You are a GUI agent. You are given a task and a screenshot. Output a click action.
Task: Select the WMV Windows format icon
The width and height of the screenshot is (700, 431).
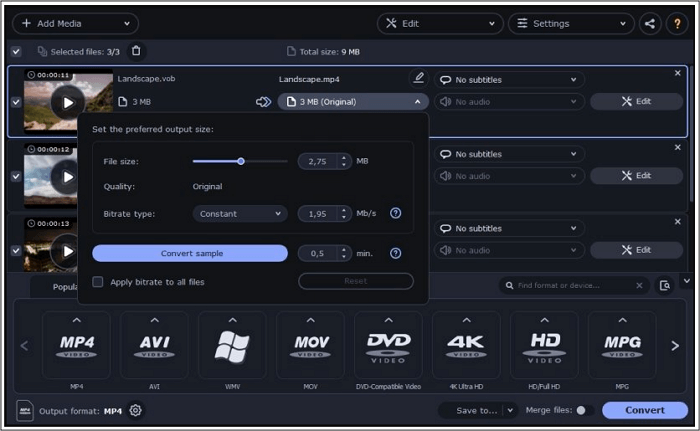point(232,345)
